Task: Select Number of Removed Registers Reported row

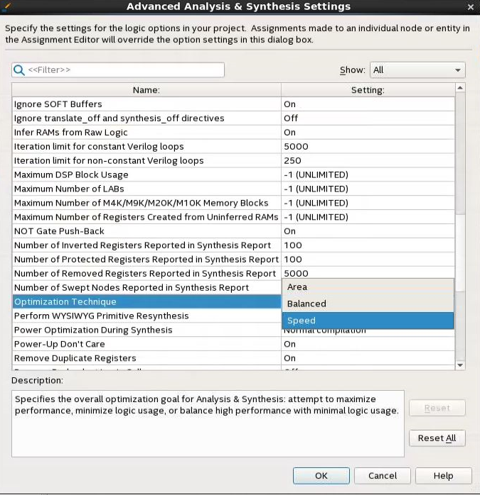Action: [x=147, y=273]
